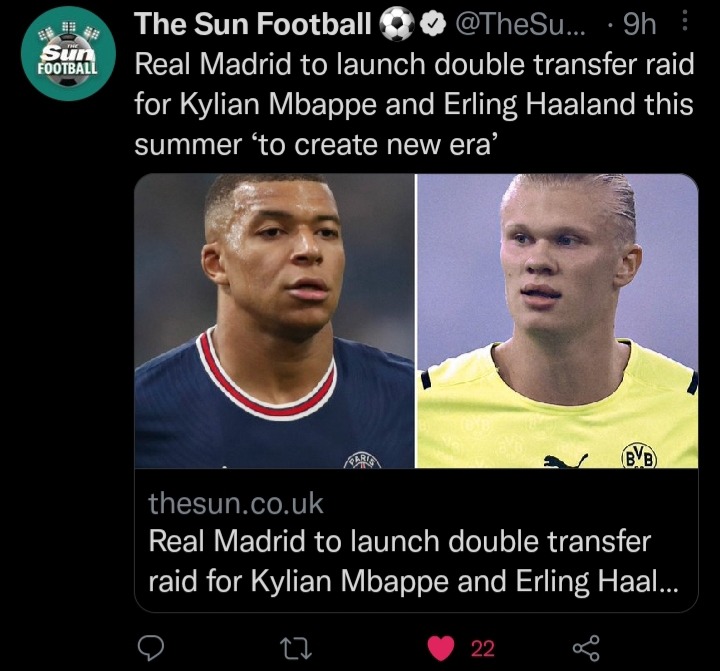
Task: Click the verified checkmark badge
Action: [434, 24]
